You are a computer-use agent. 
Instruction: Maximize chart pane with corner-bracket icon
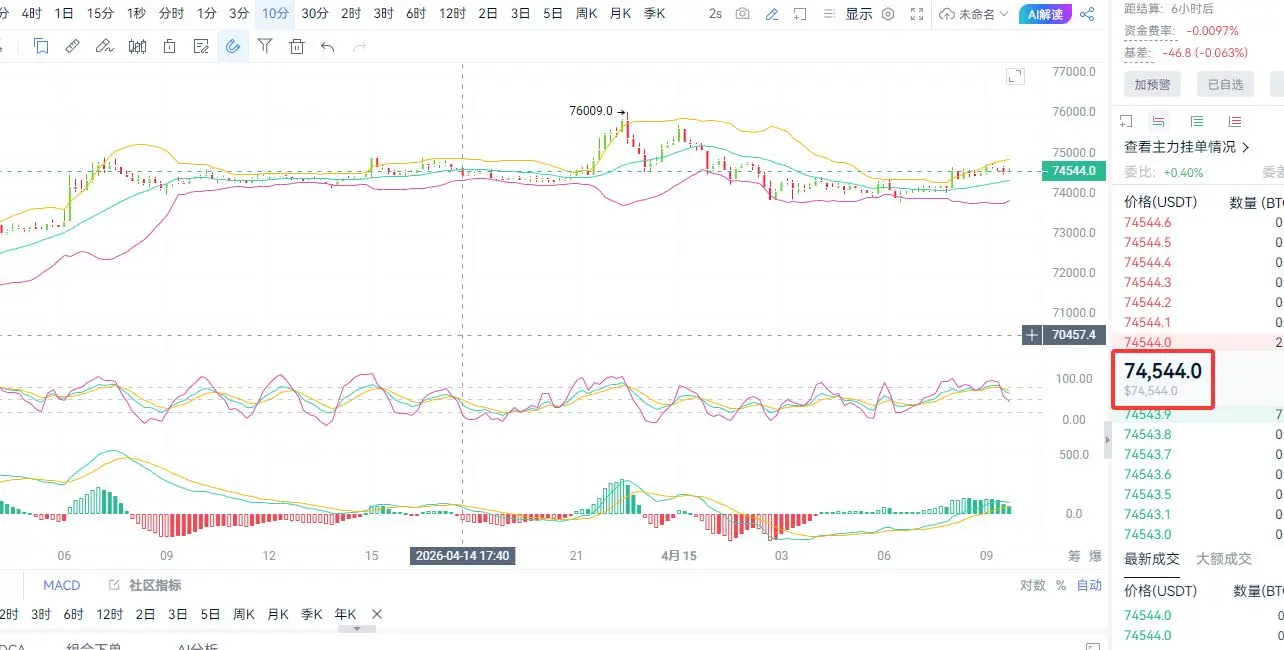click(1015, 76)
